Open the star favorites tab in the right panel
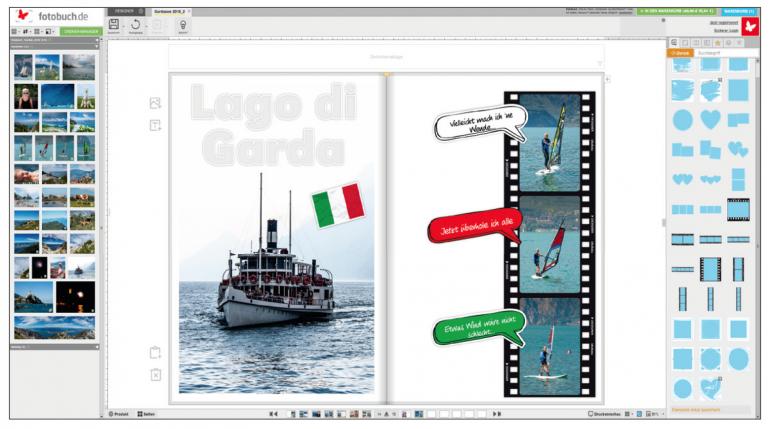 coord(717,43)
